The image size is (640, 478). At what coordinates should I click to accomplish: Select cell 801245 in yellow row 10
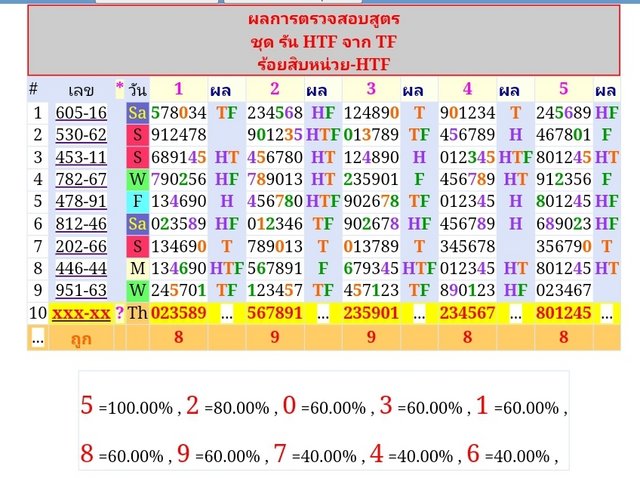[x=564, y=313]
